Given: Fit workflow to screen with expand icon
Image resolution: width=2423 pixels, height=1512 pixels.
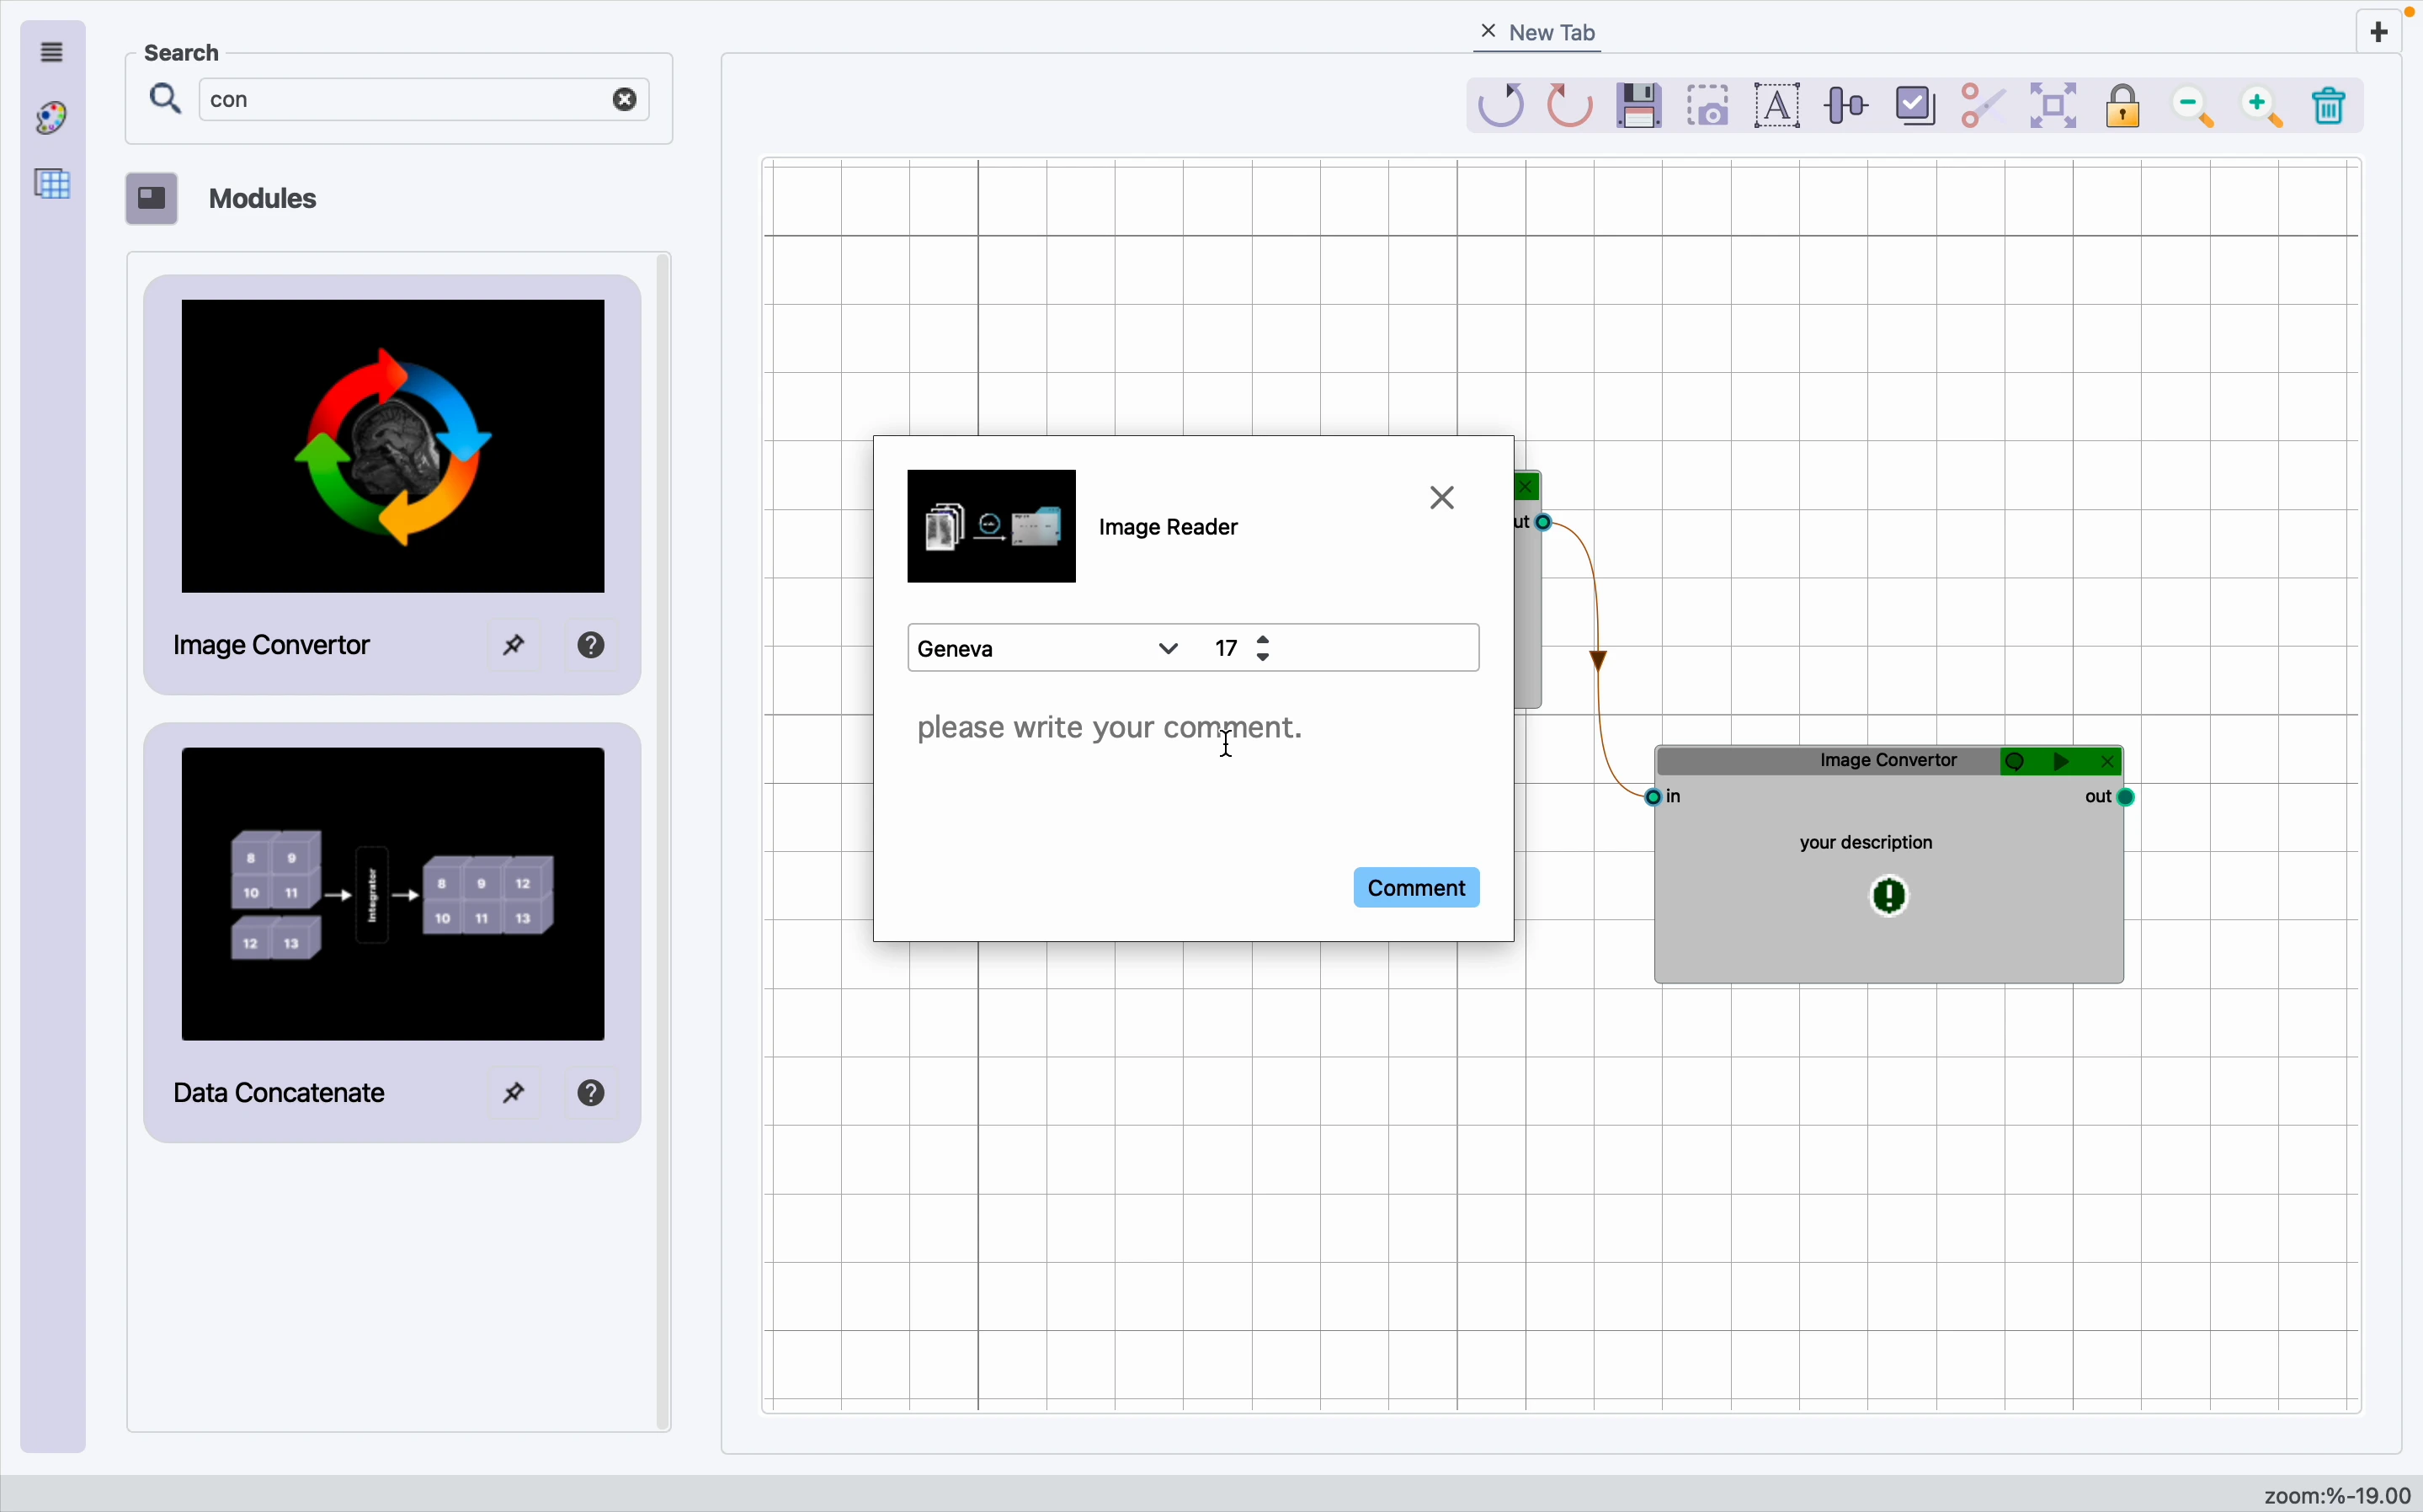Looking at the screenshot, I should pos(2054,106).
